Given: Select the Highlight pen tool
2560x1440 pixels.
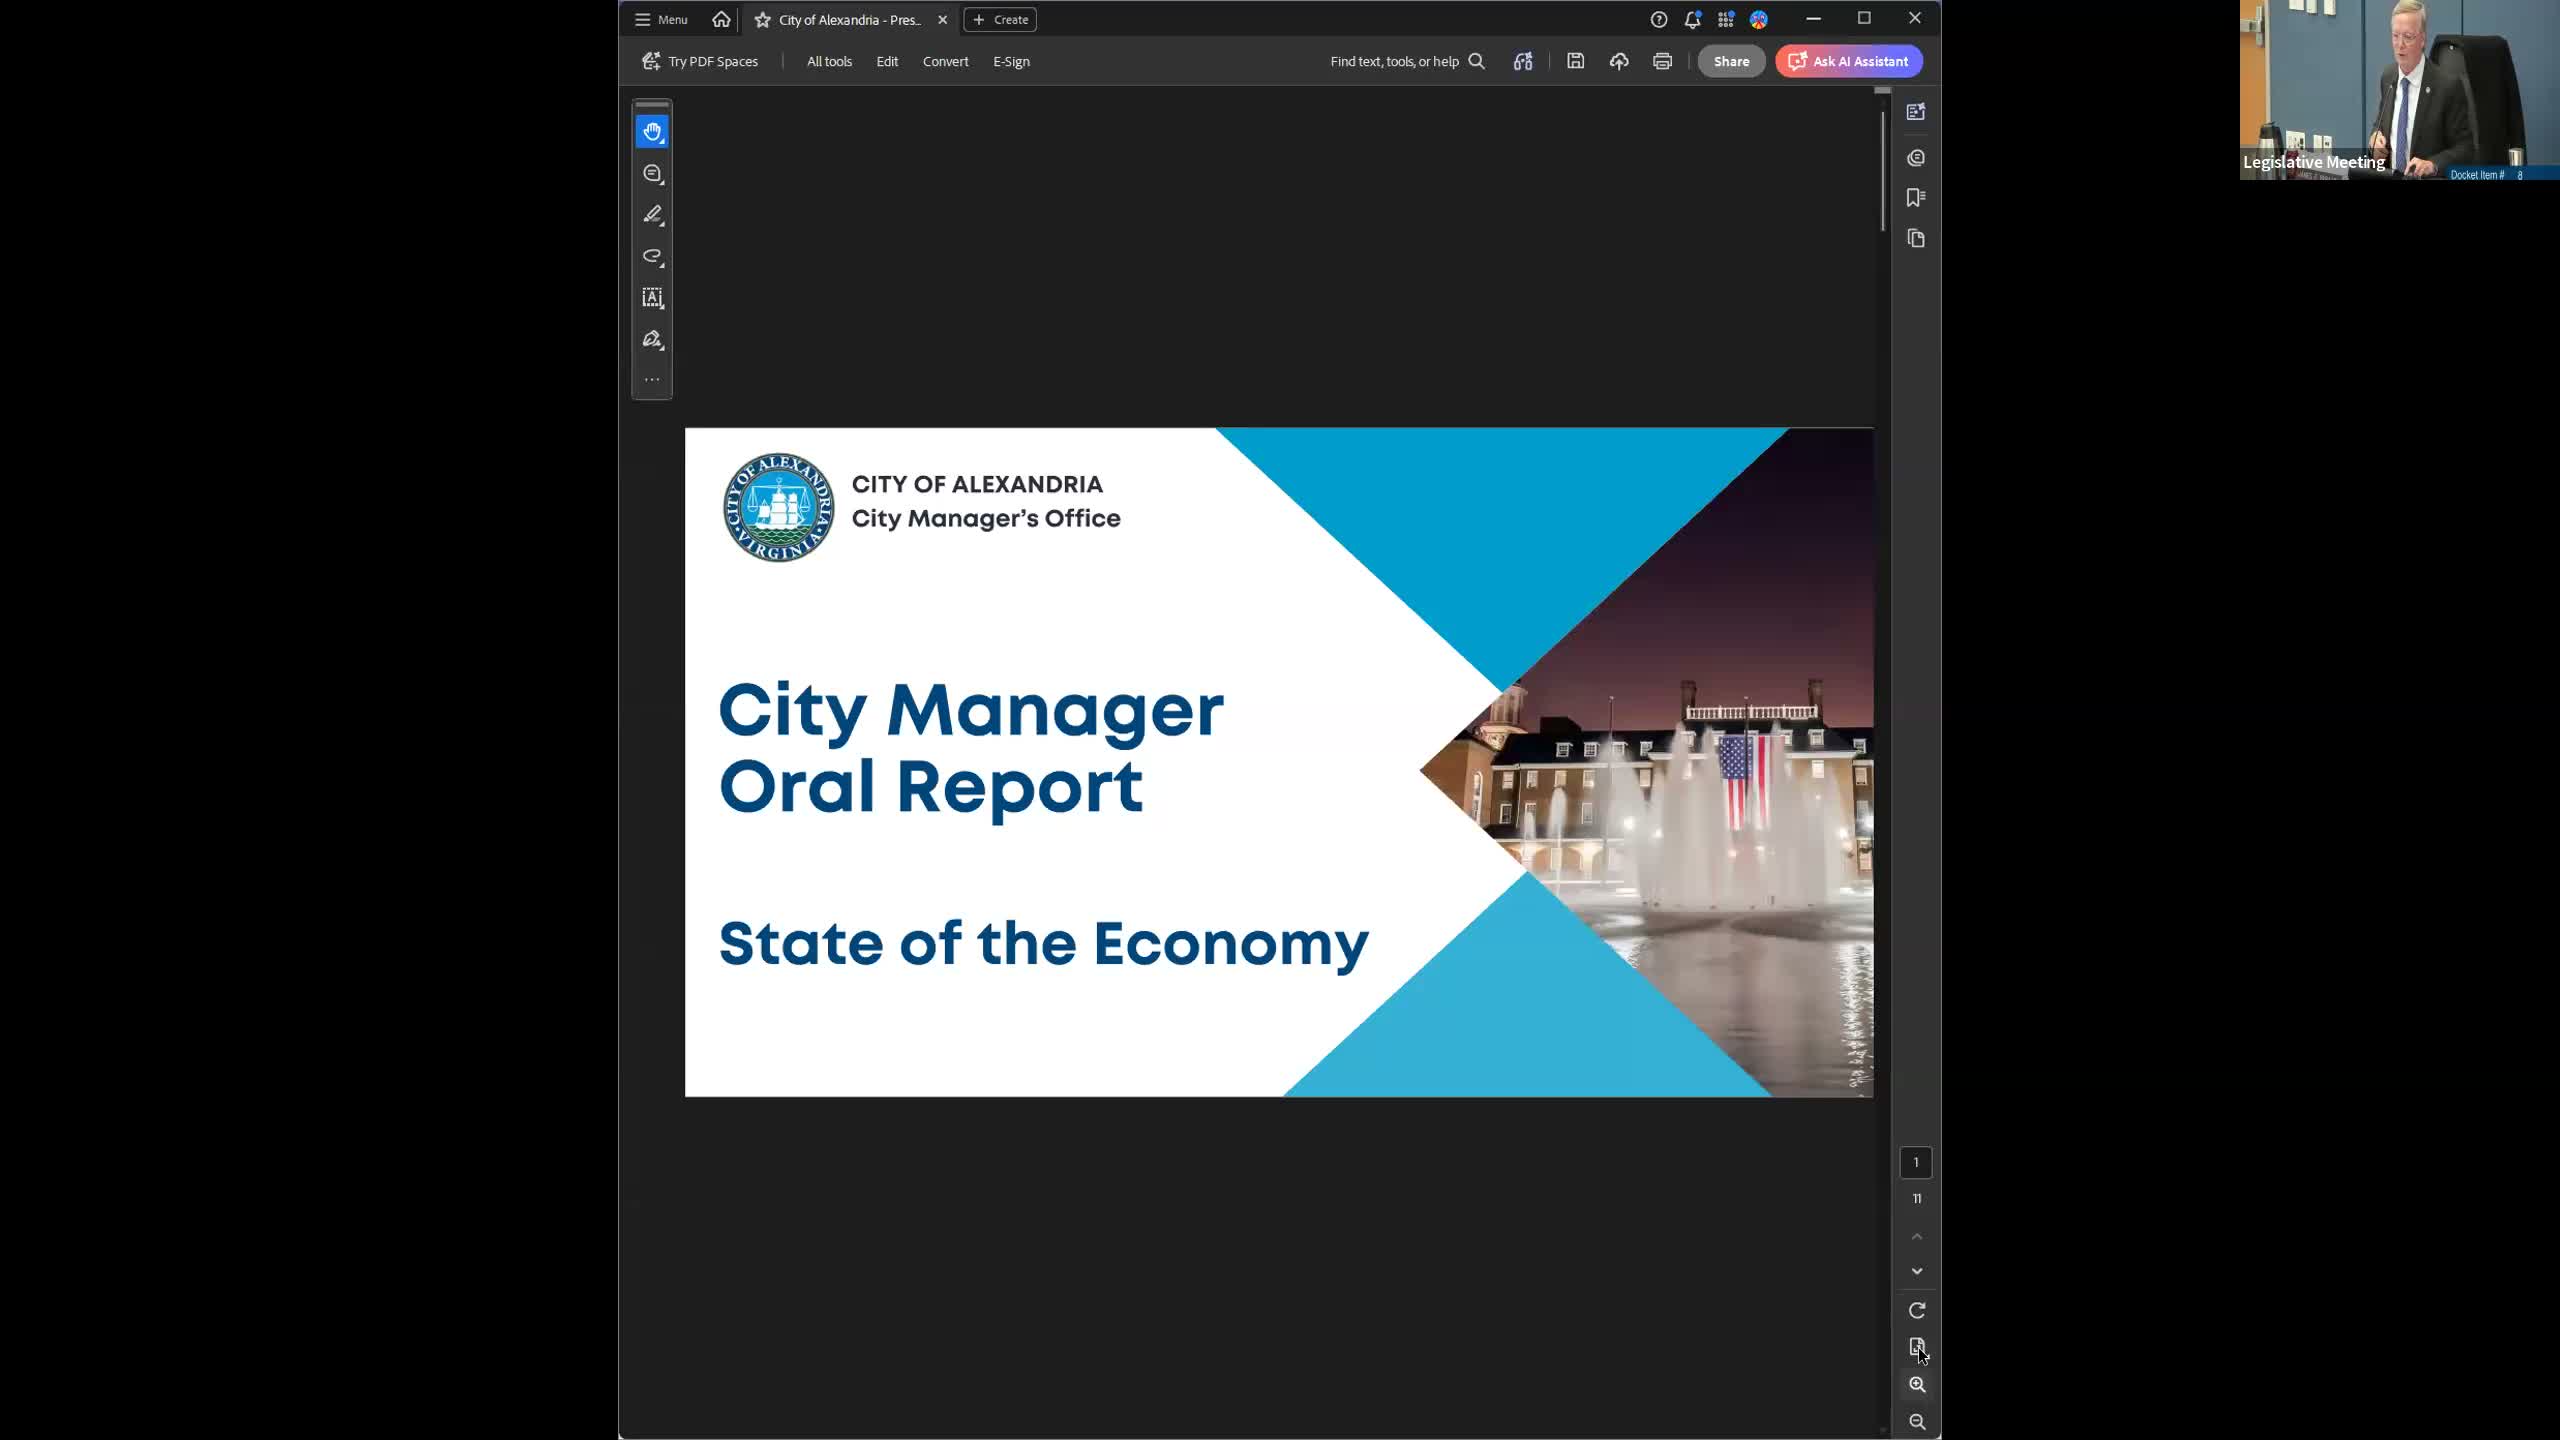Looking at the screenshot, I should tap(652, 215).
